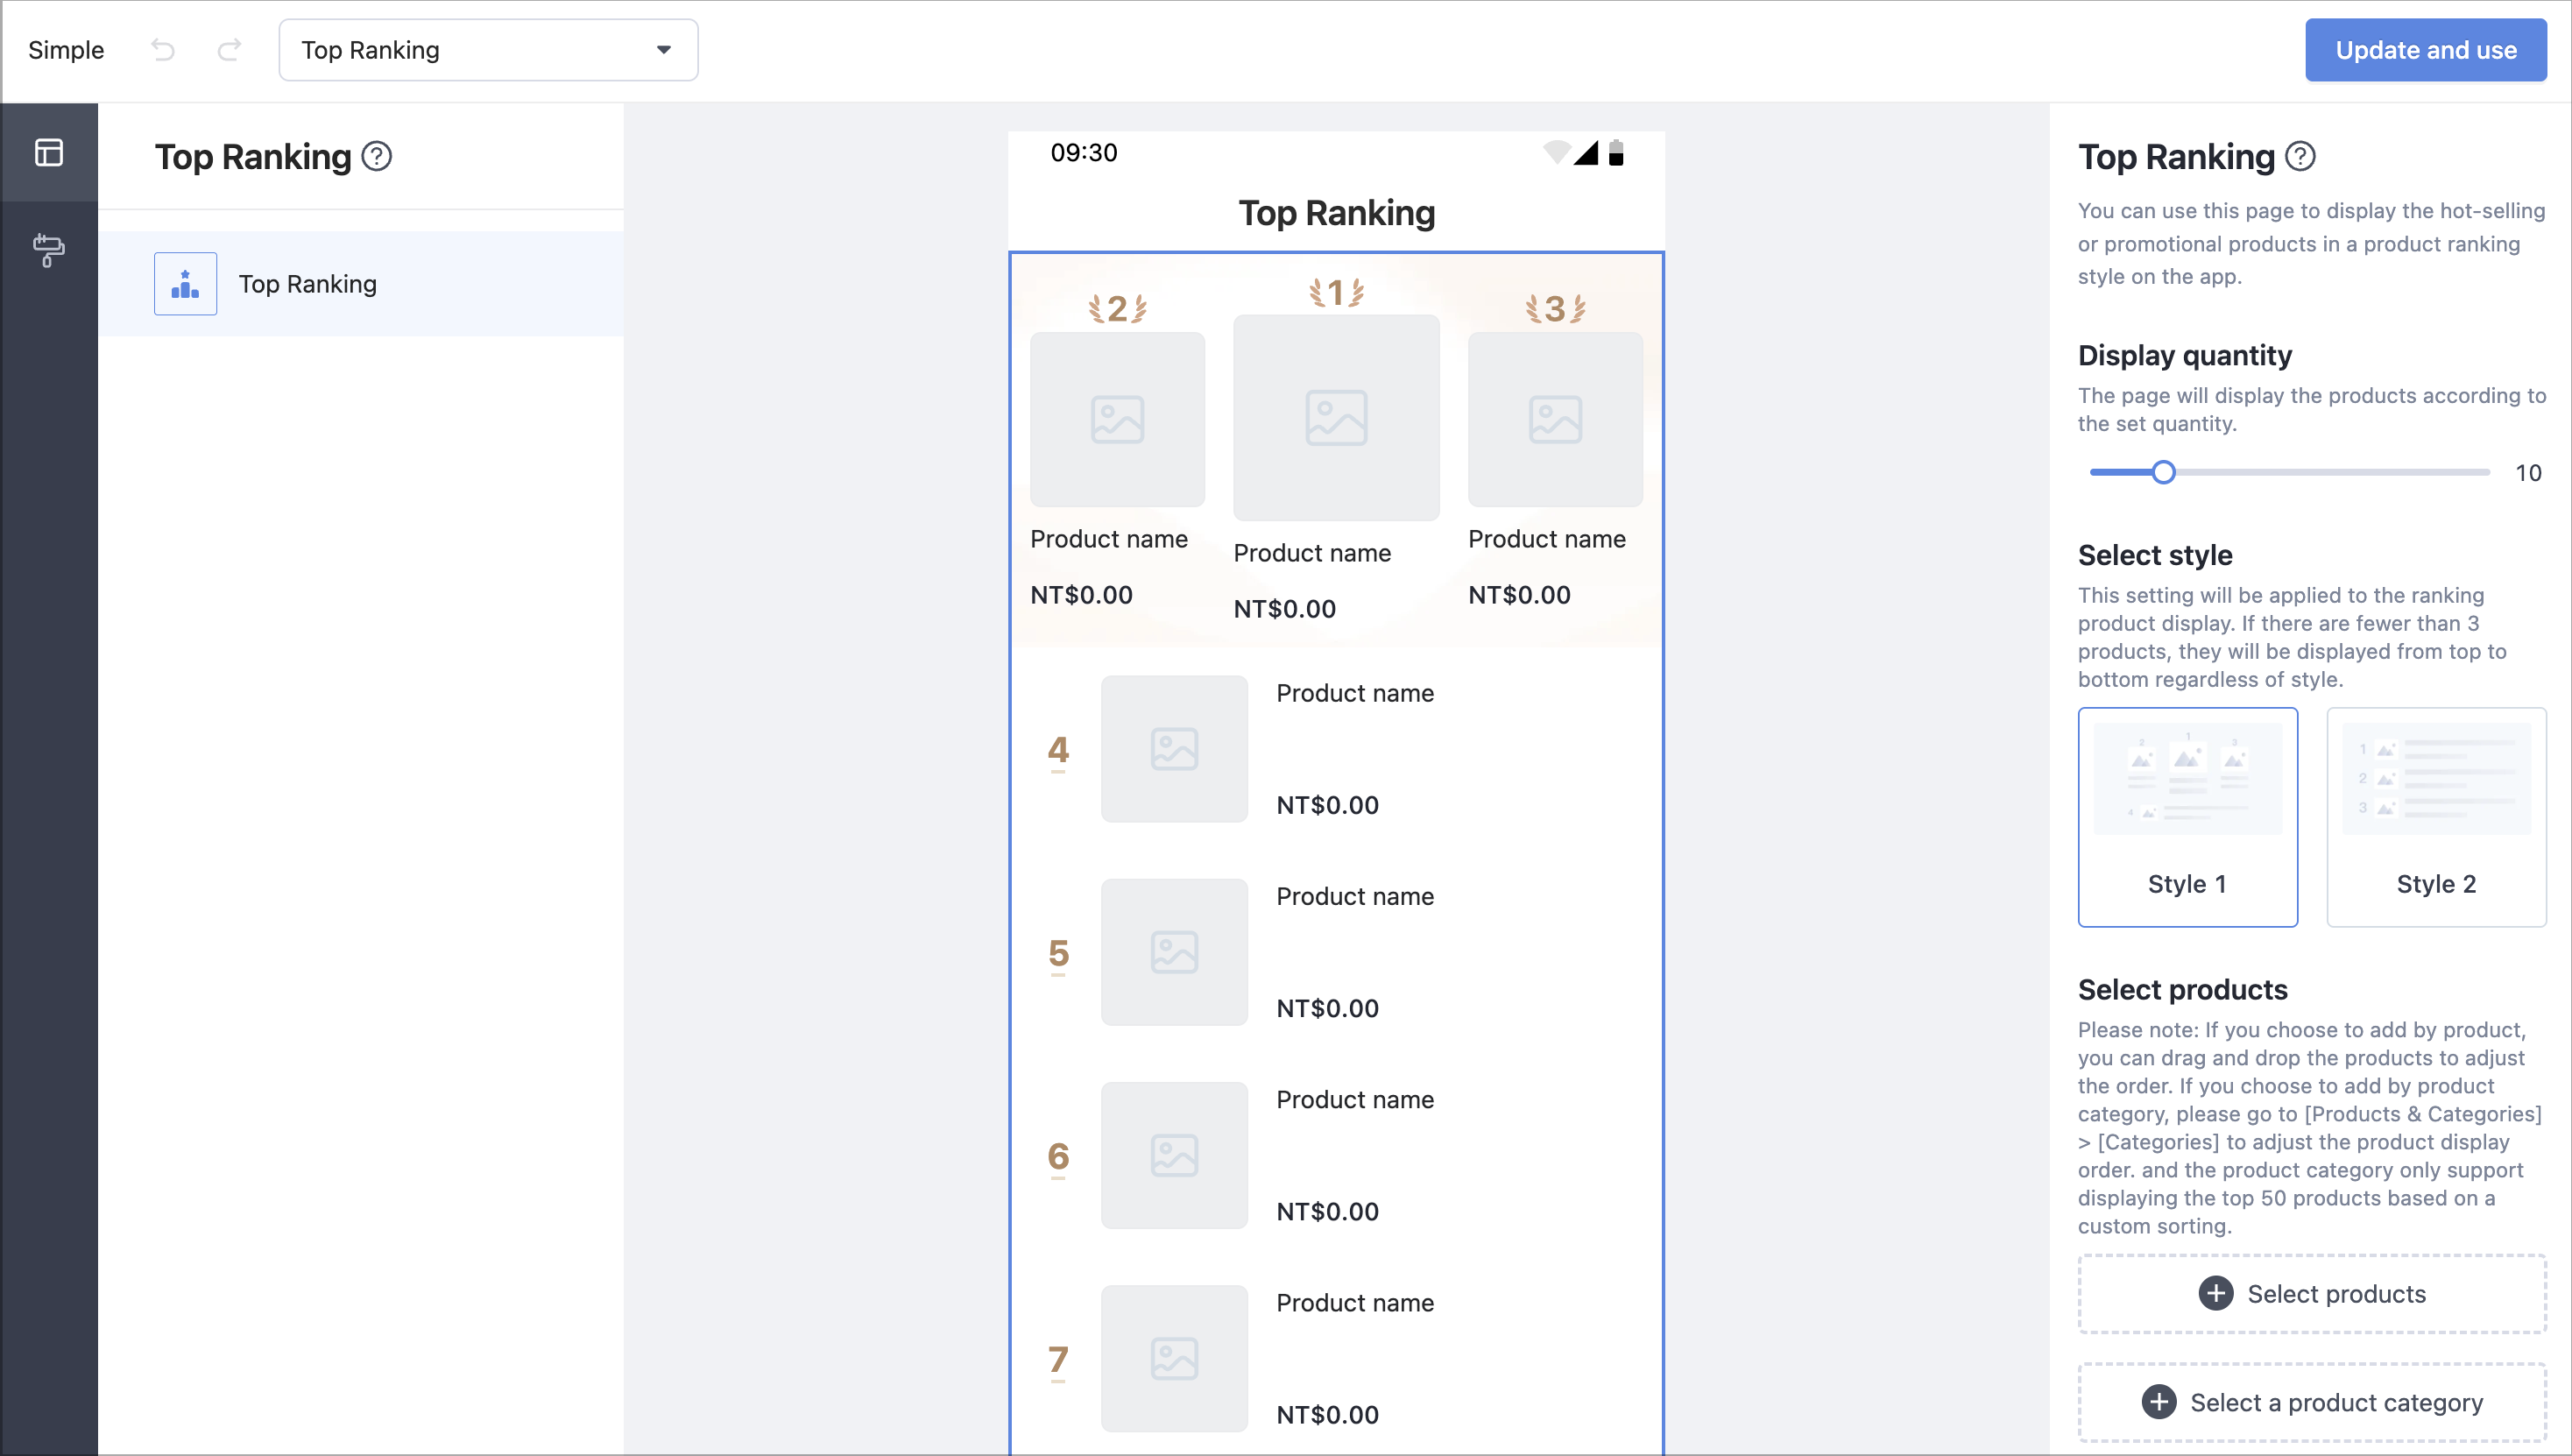Click the rank 1 laurel badge
The width and height of the screenshot is (2572, 1456).
pyautogui.click(x=1336, y=293)
